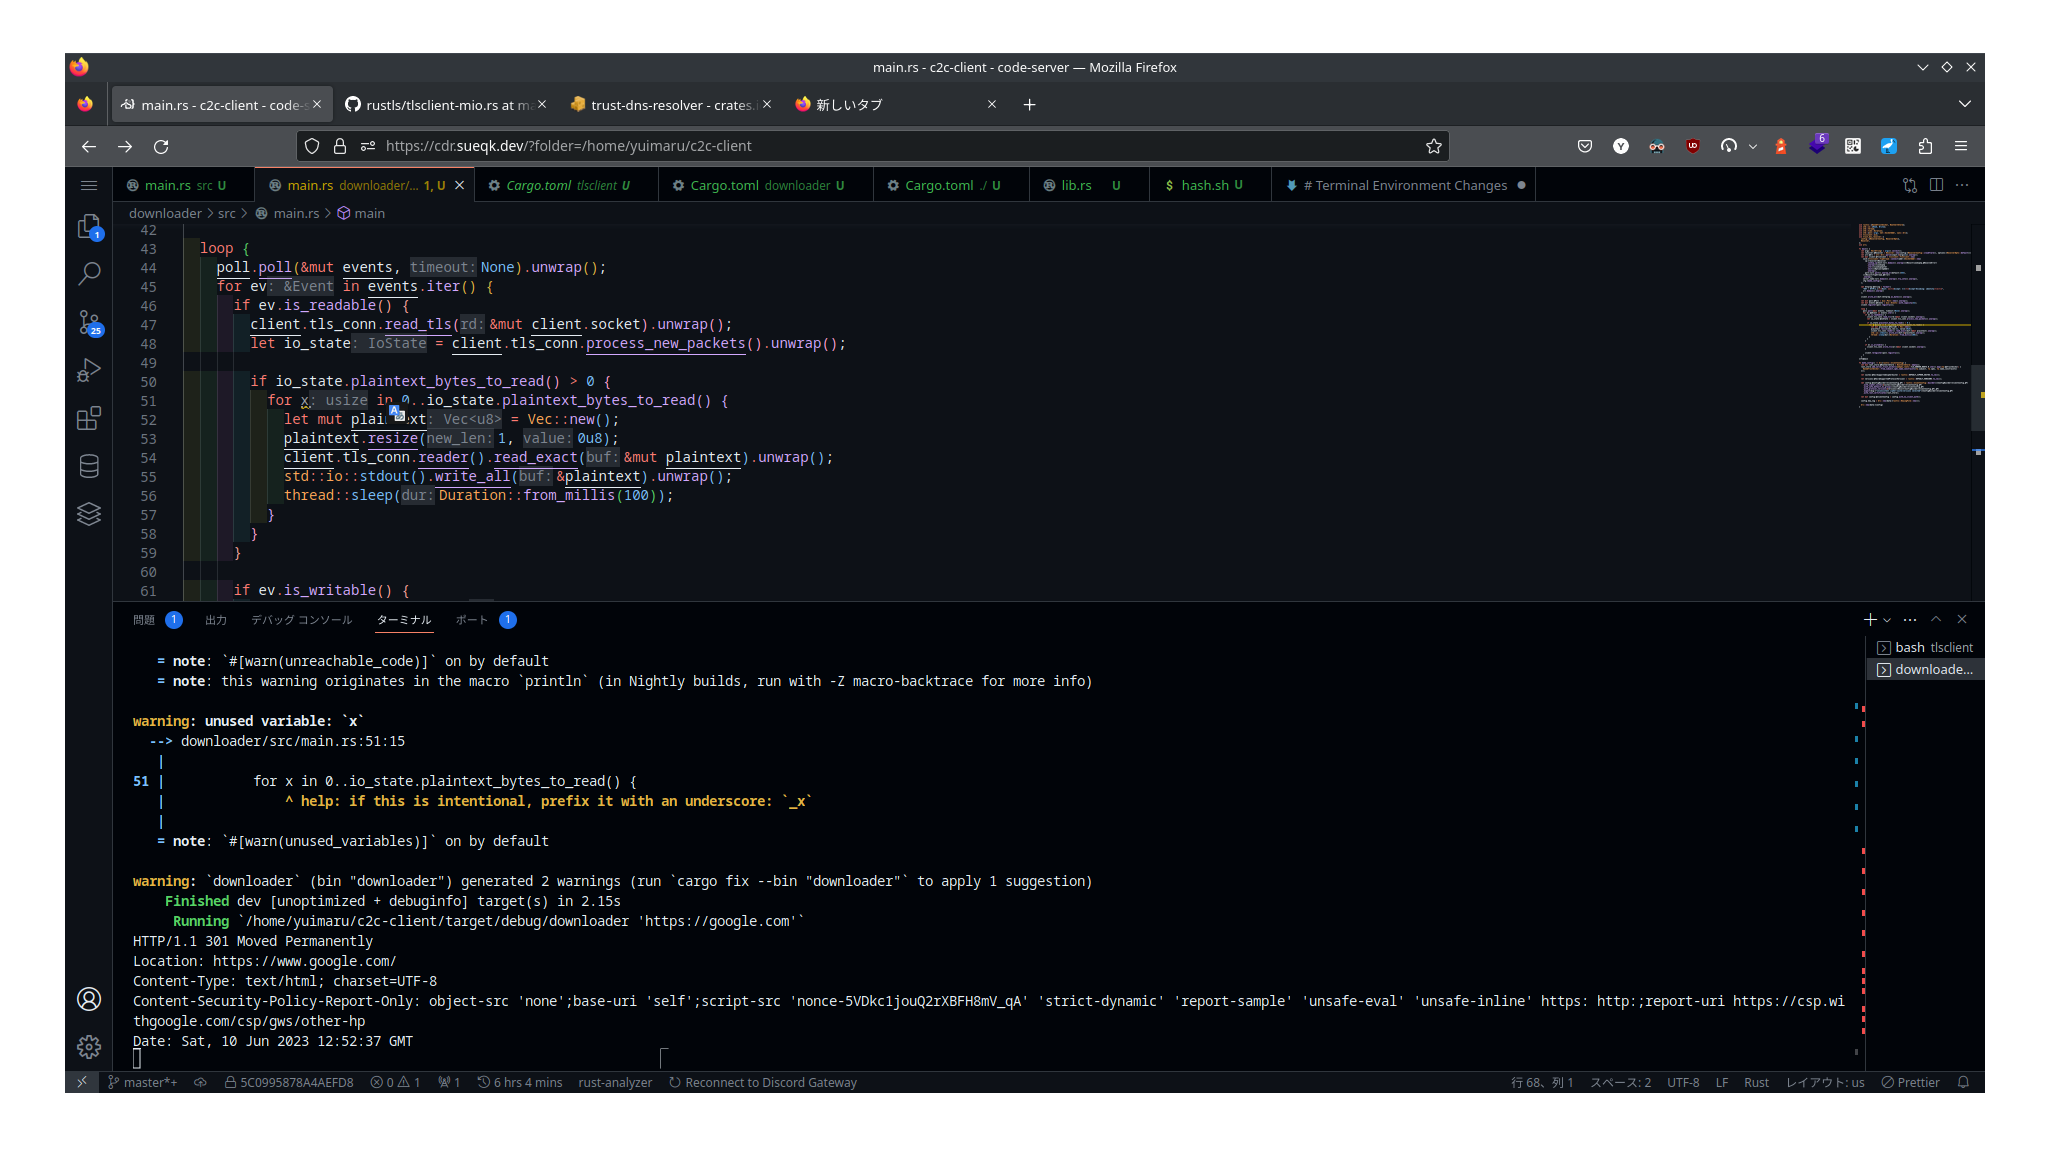Bookmark this page with the star icon
Image resolution: width=2050 pixels, height=1170 pixels.
click(1433, 146)
